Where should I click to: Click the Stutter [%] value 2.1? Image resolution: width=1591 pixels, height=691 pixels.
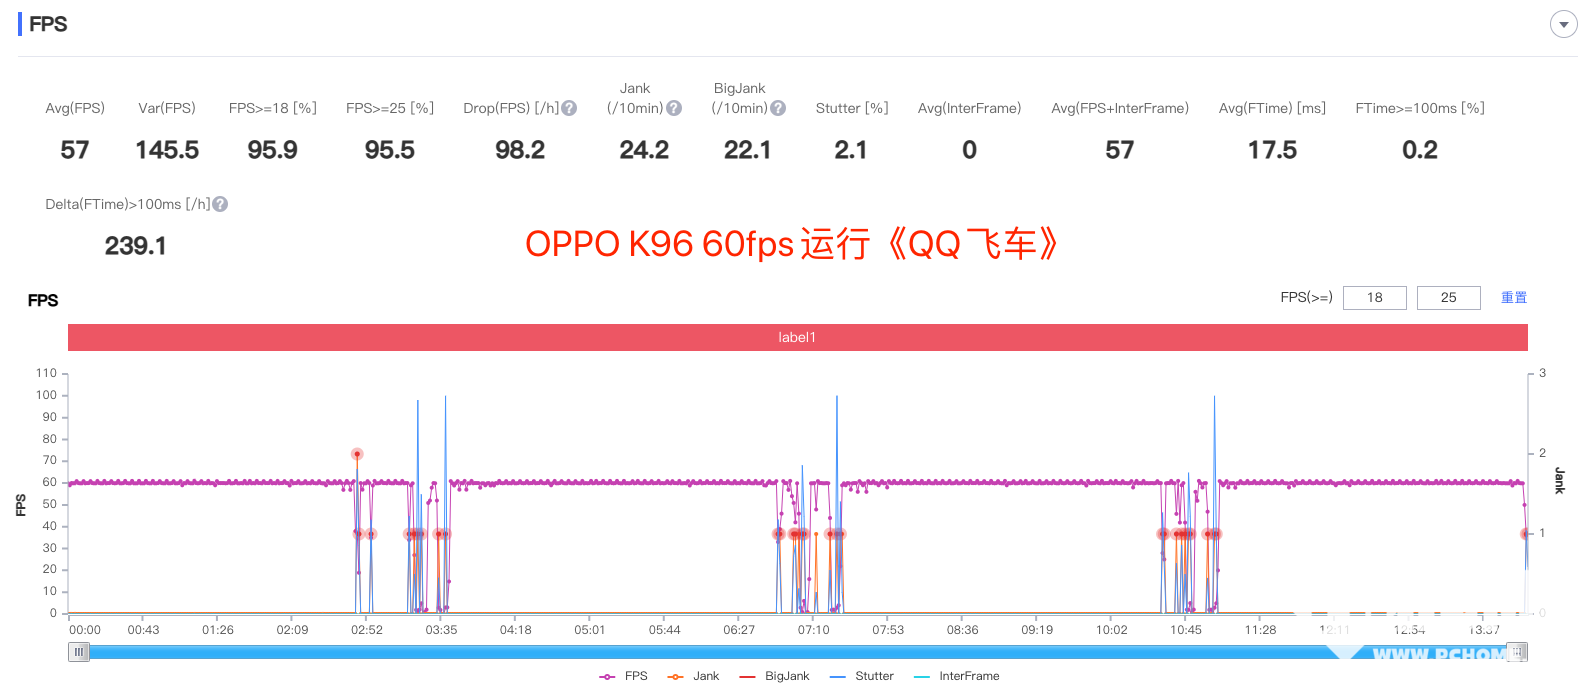pos(851,150)
